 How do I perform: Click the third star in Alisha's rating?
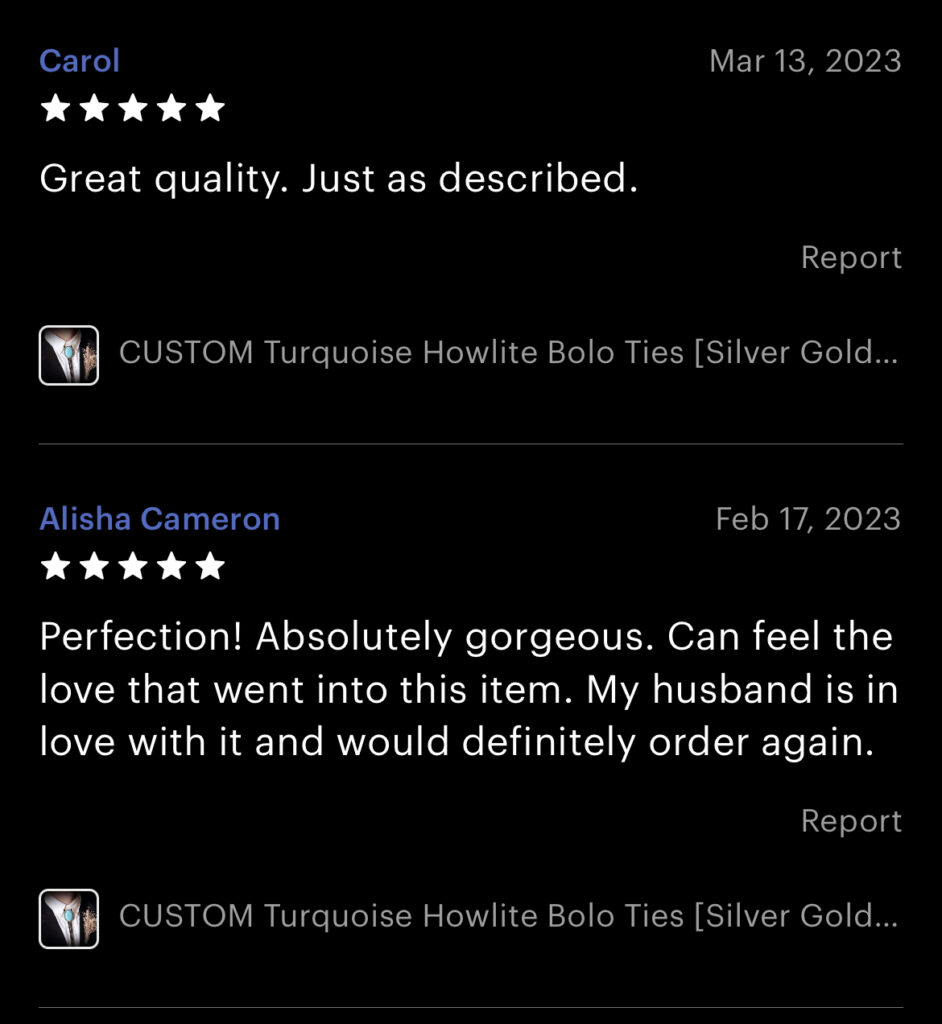[x=133, y=566]
